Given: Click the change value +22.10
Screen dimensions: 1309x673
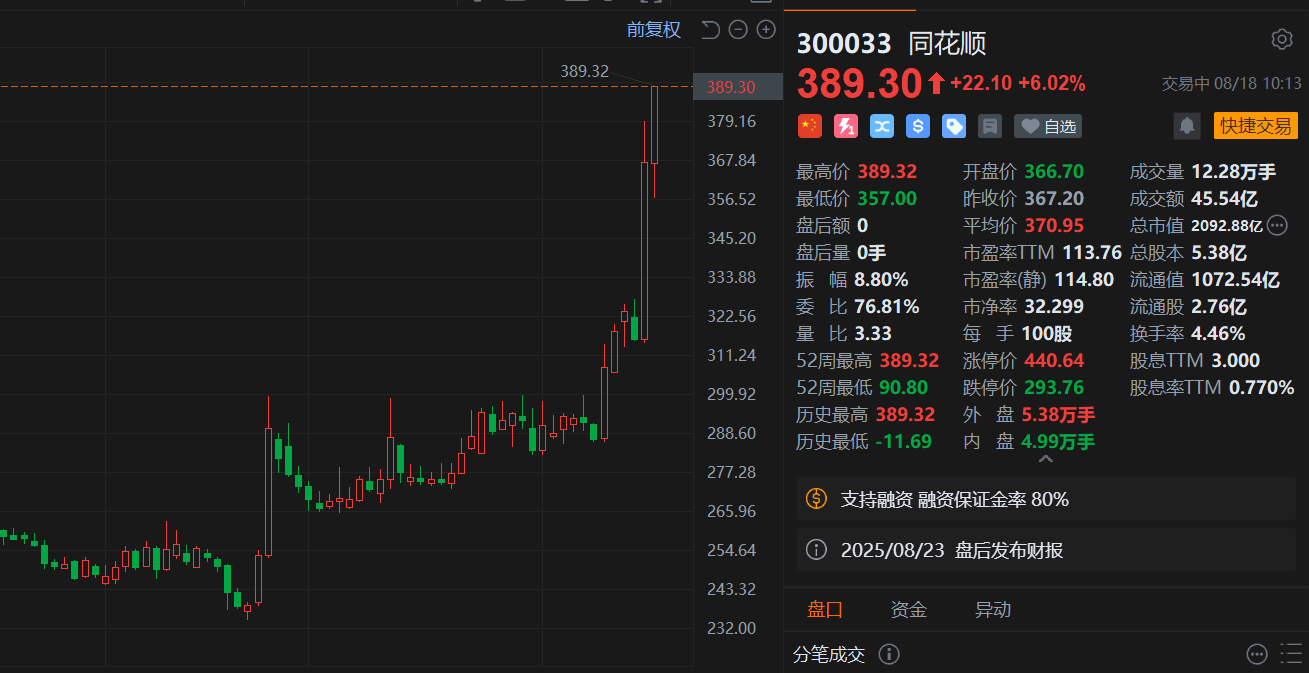Looking at the screenshot, I should click(x=980, y=84).
